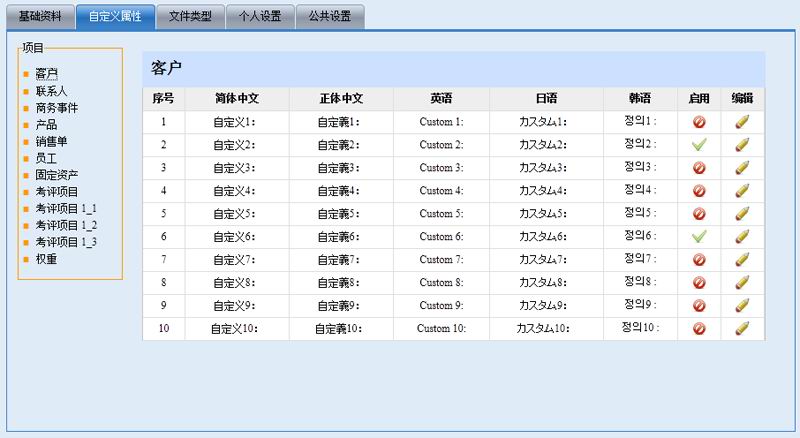This screenshot has width=800, height=438.
Task: Open 固定资产 in project list
Action: tap(57, 175)
